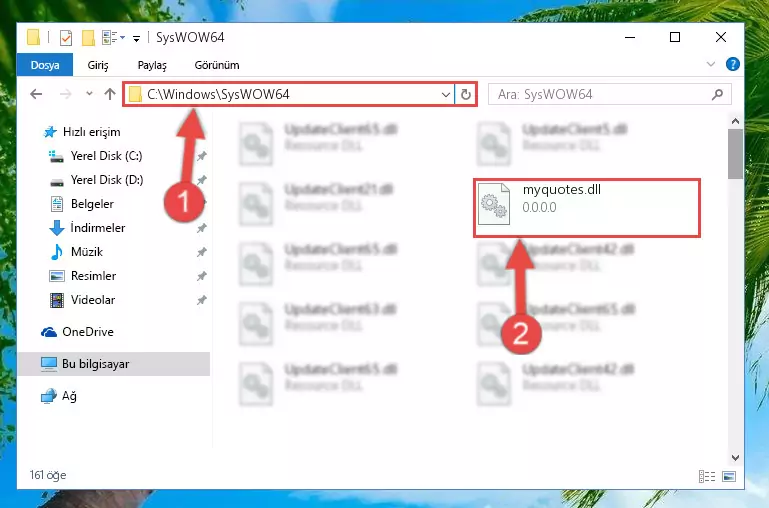The width and height of the screenshot is (769, 508).
Task: Open Yerel Disk (C:) in sidebar
Action: coord(96,156)
